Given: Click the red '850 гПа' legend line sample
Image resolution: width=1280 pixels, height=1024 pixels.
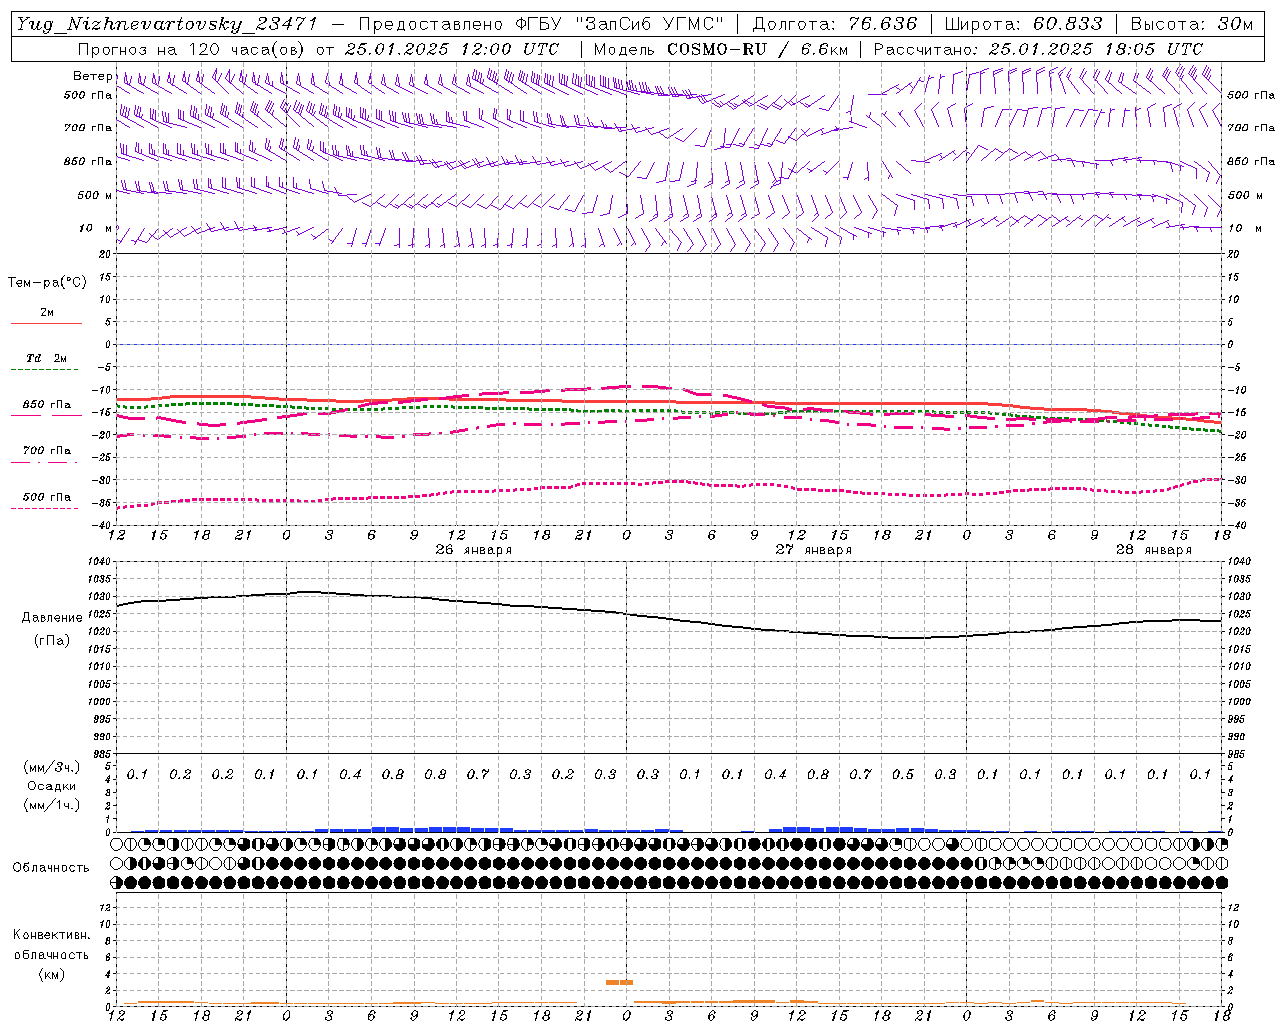Looking at the screenshot, I should (x=46, y=415).
